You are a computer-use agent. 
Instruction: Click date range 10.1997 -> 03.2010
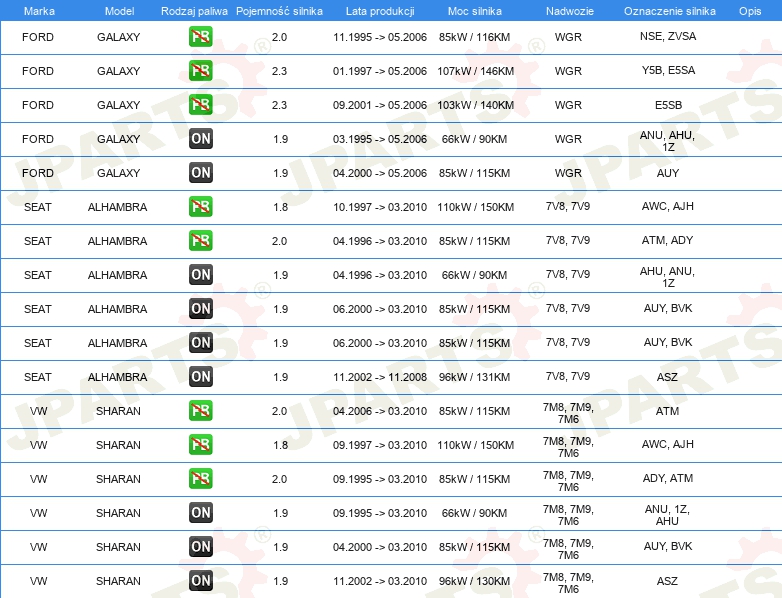380,206
